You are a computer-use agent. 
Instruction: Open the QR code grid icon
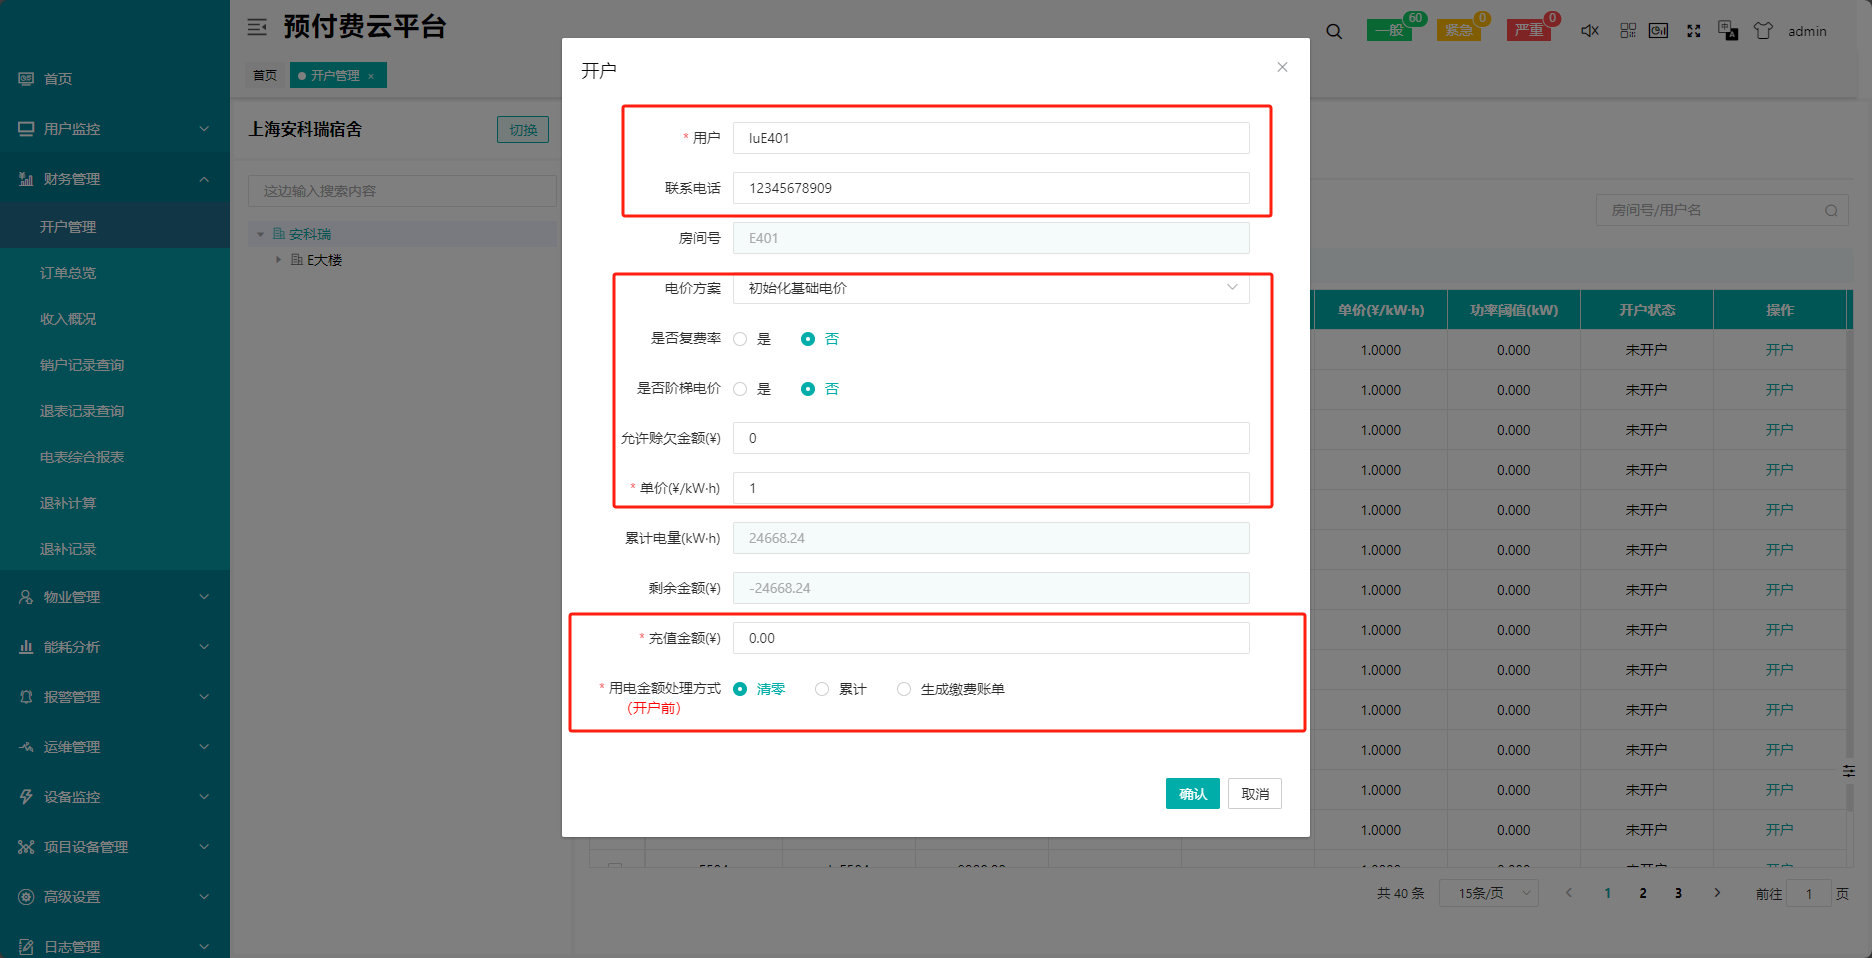coord(1628,31)
